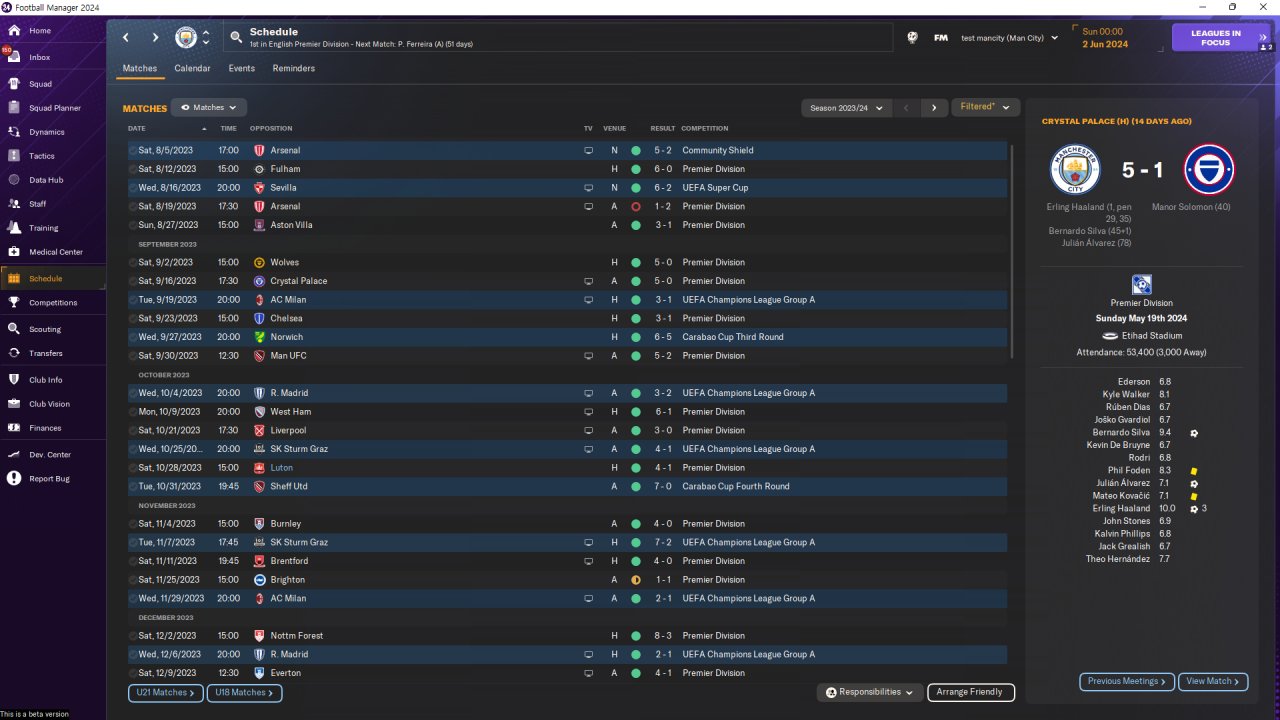Open Report Bug in the sidebar
Image resolution: width=1280 pixels, height=720 pixels.
coord(49,479)
